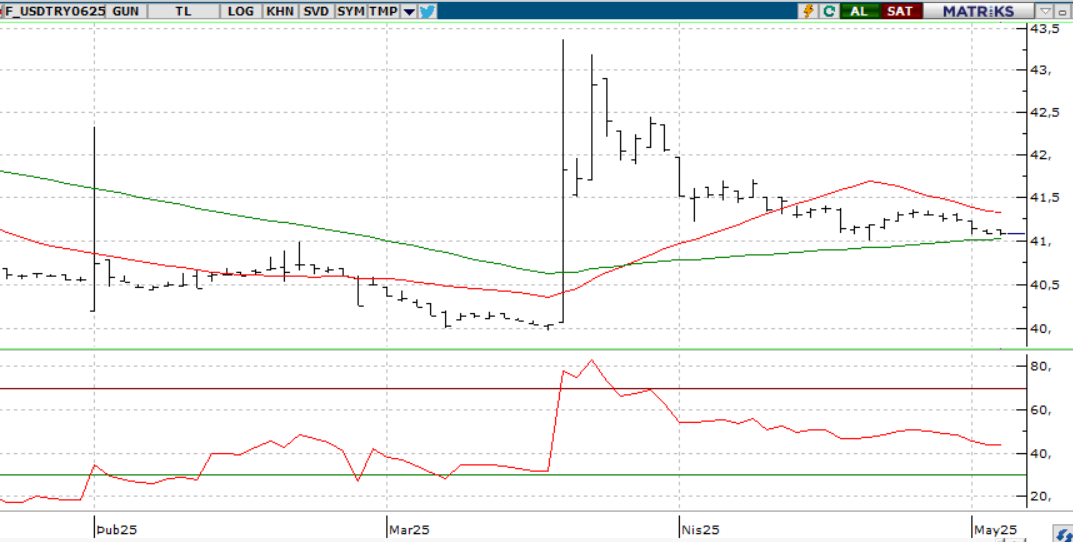Click the small square window button at top right
Image resolution: width=1073 pixels, height=542 pixels.
pos(1064,11)
